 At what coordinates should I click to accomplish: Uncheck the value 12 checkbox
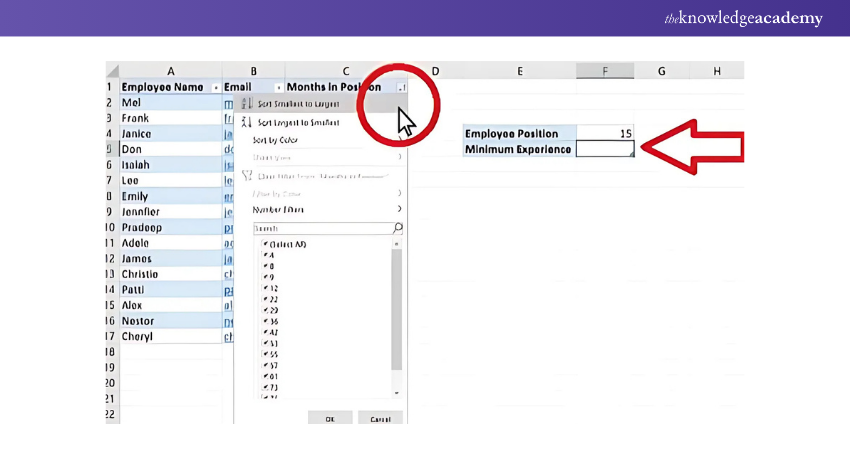pos(265,288)
